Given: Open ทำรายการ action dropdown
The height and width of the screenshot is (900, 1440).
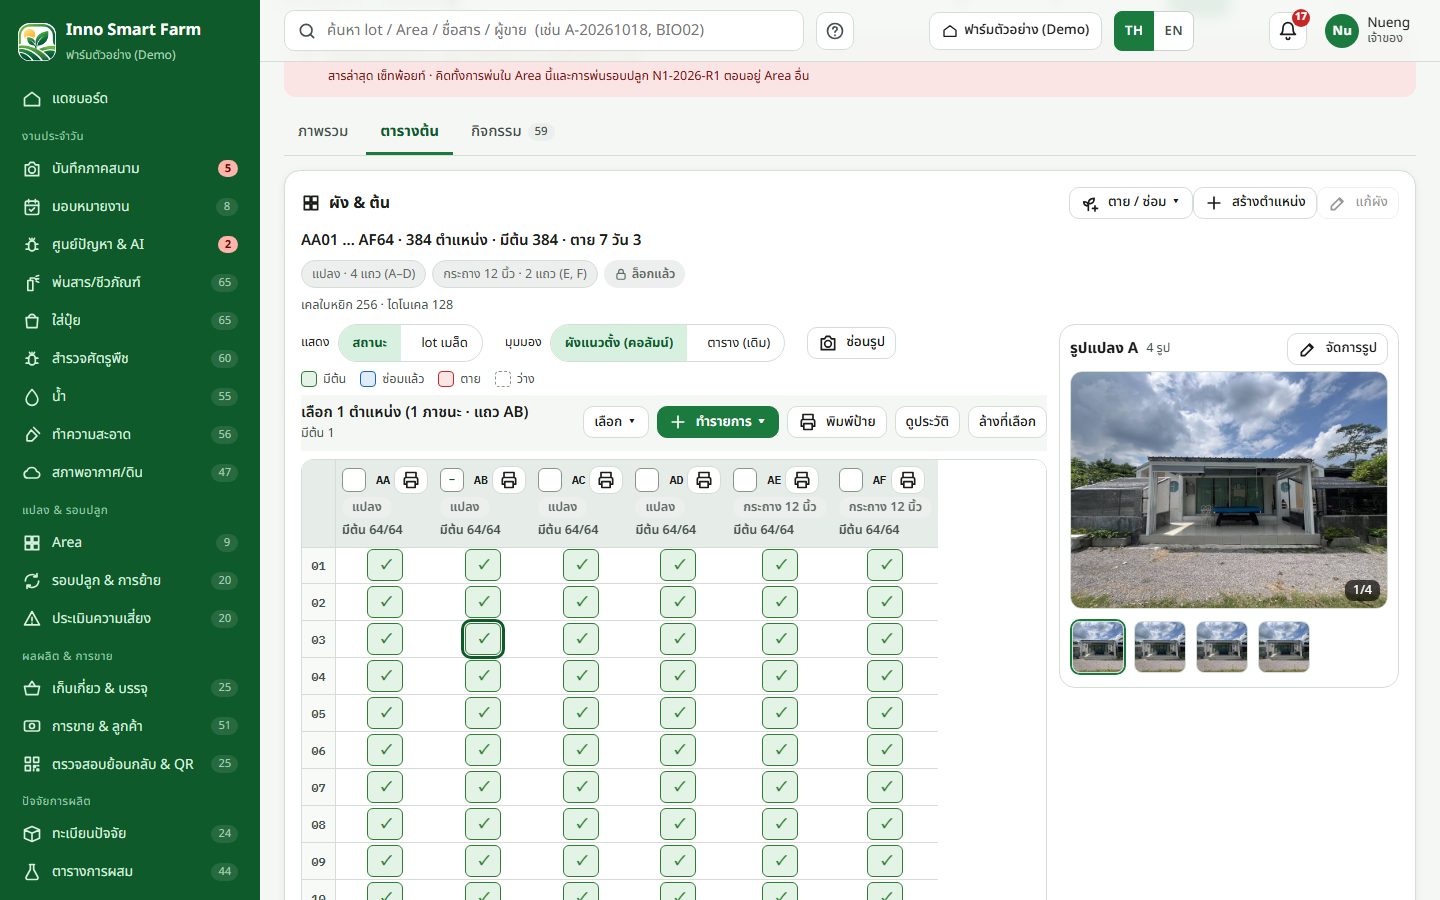Looking at the screenshot, I should tap(718, 422).
